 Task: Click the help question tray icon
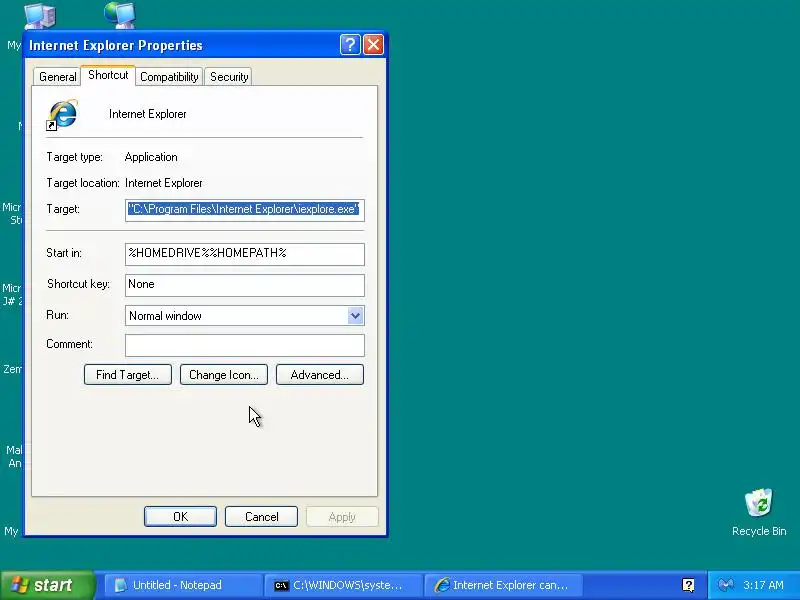(688, 585)
